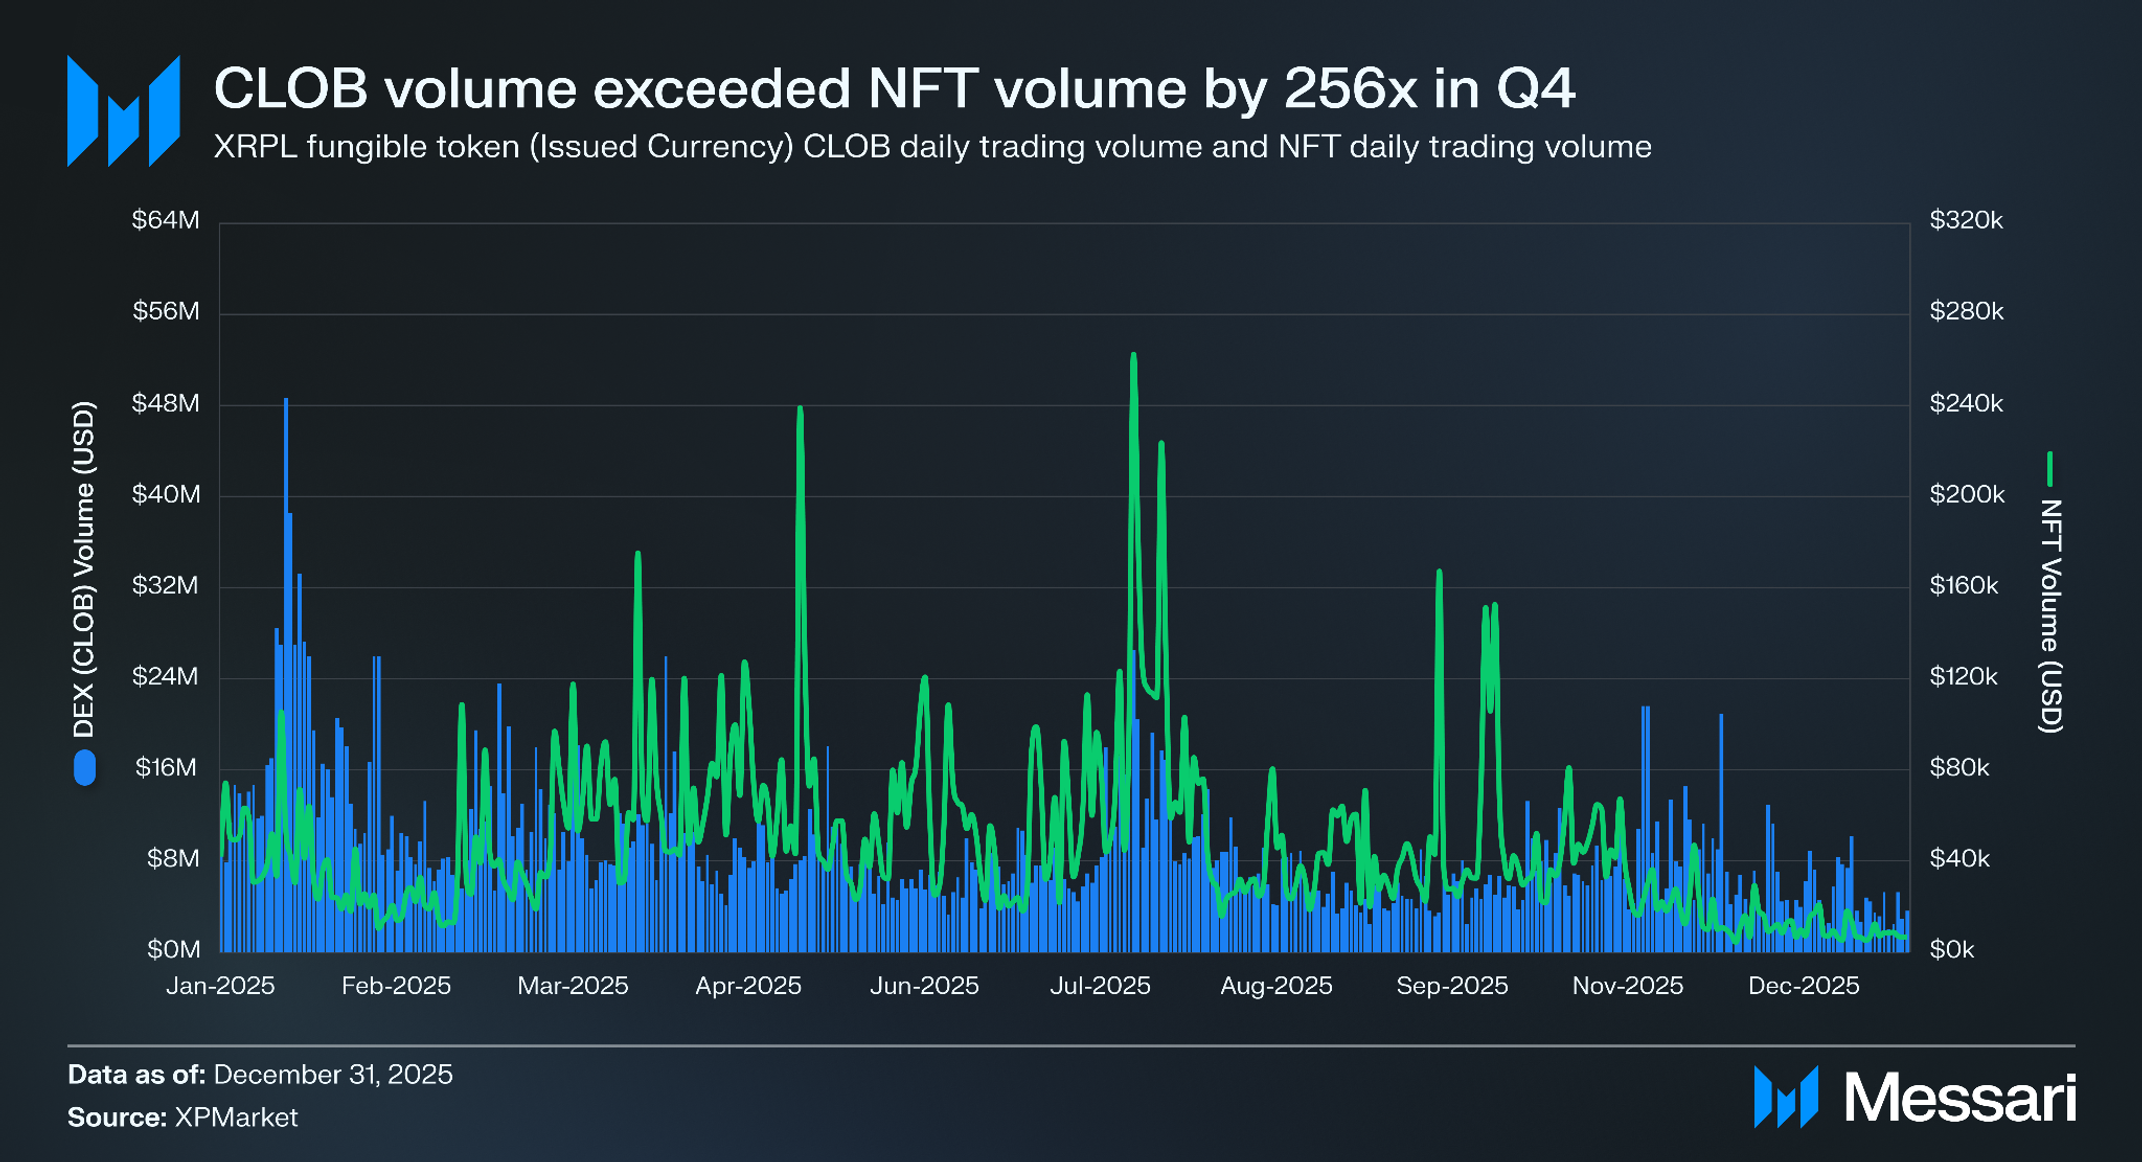
Task: Click the Messari wordmark text
Action: [1959, 1098]
